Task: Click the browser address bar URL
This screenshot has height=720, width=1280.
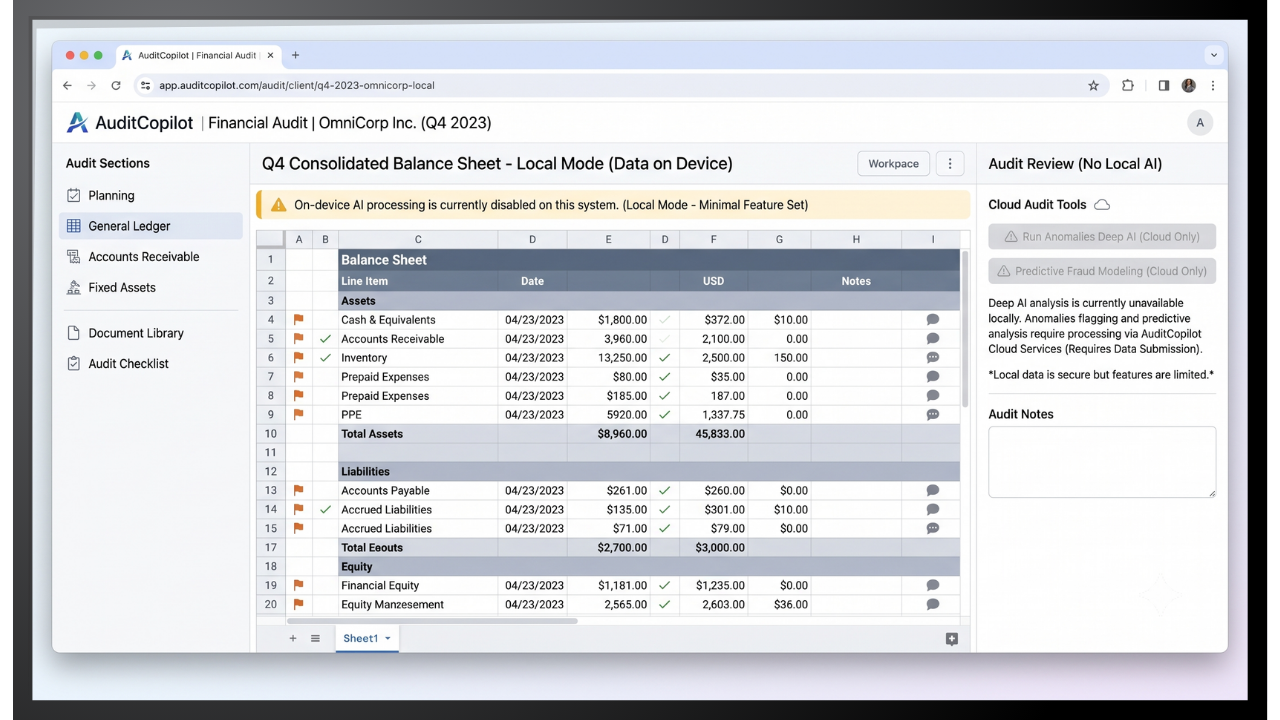Action: coord(297,86)
